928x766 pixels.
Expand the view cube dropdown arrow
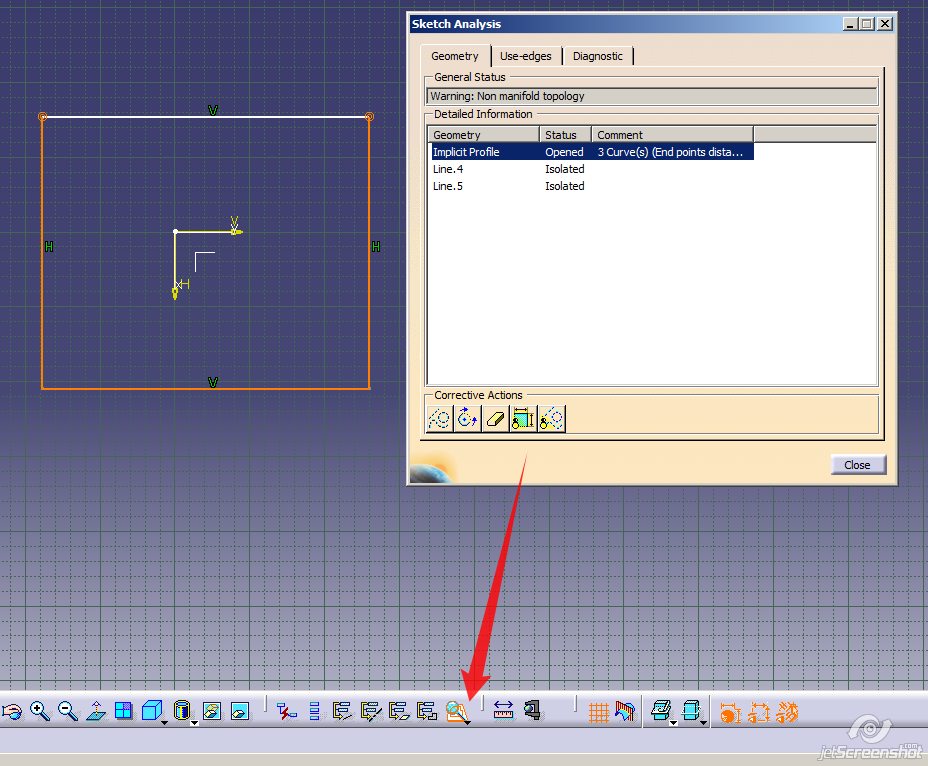[x=165, y=723]
